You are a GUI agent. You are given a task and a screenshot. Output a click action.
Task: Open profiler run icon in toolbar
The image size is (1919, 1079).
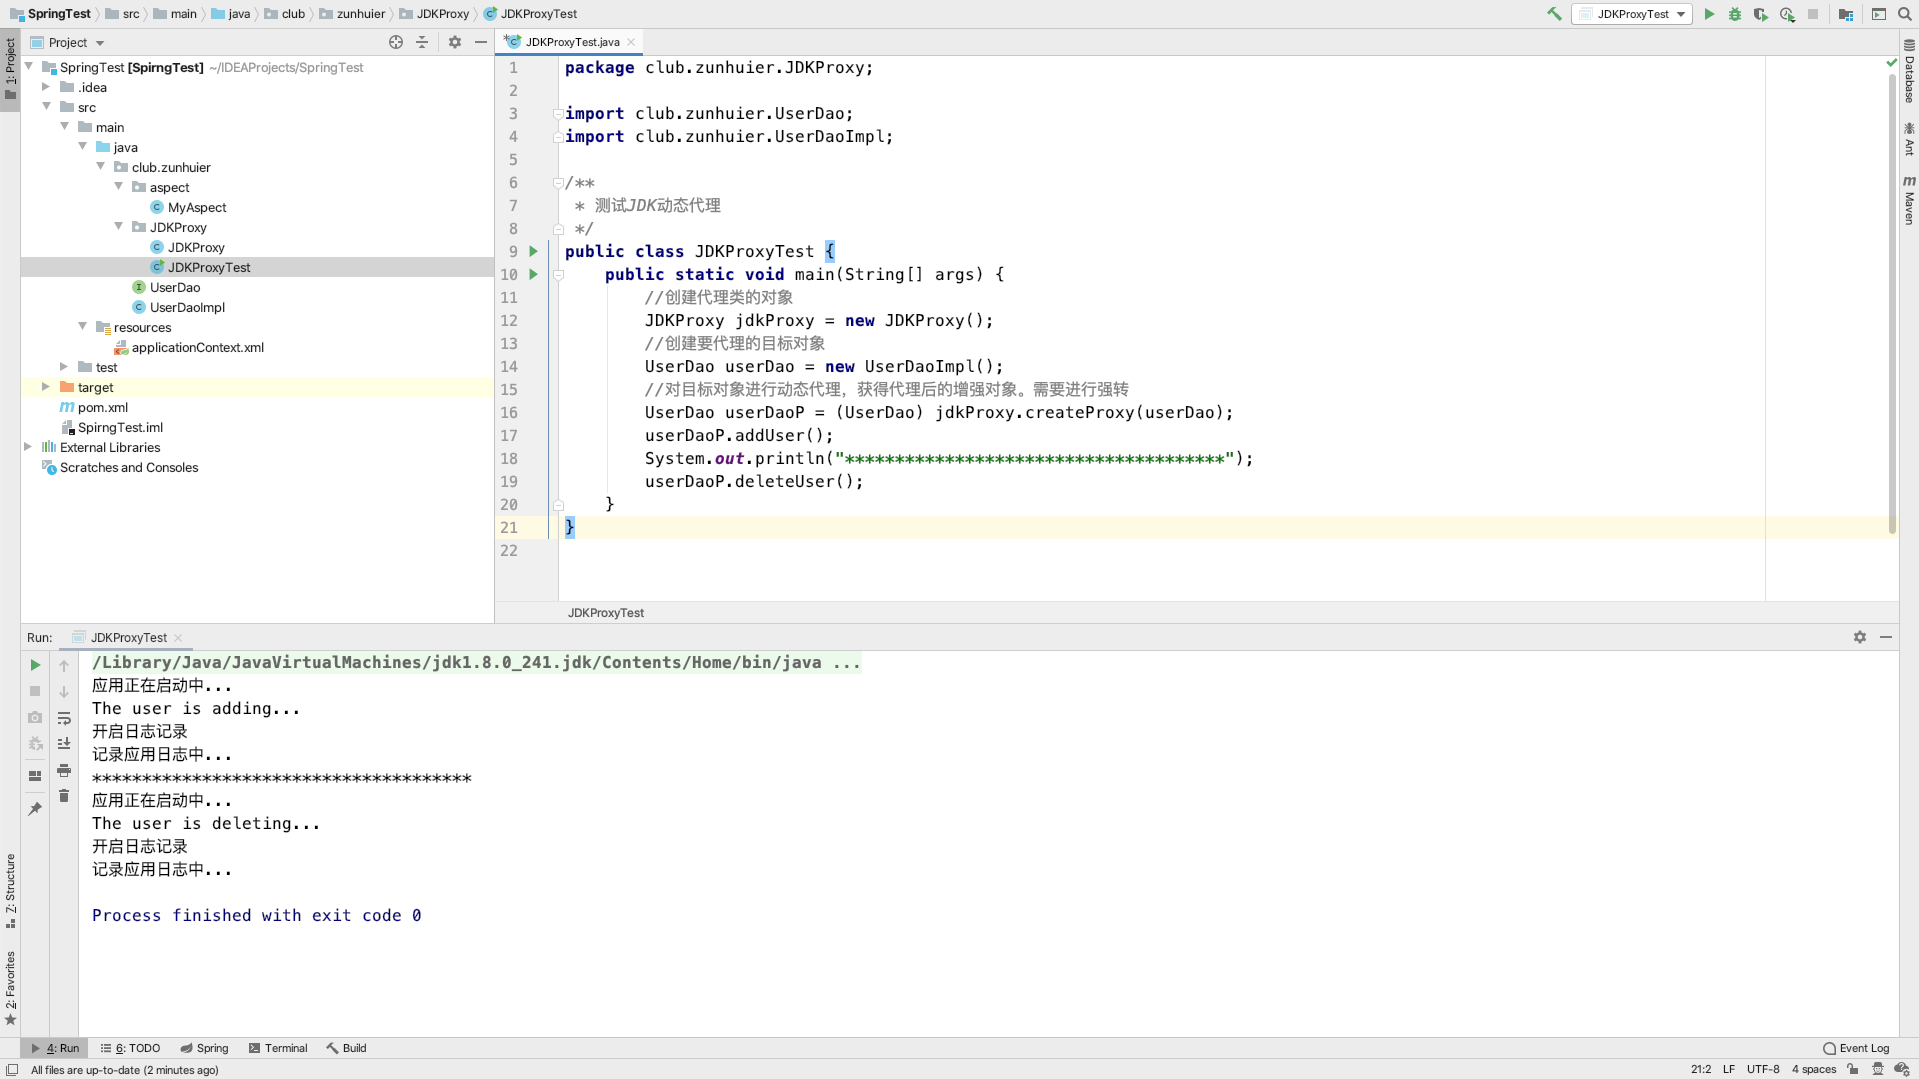(x=1787, y=14)
